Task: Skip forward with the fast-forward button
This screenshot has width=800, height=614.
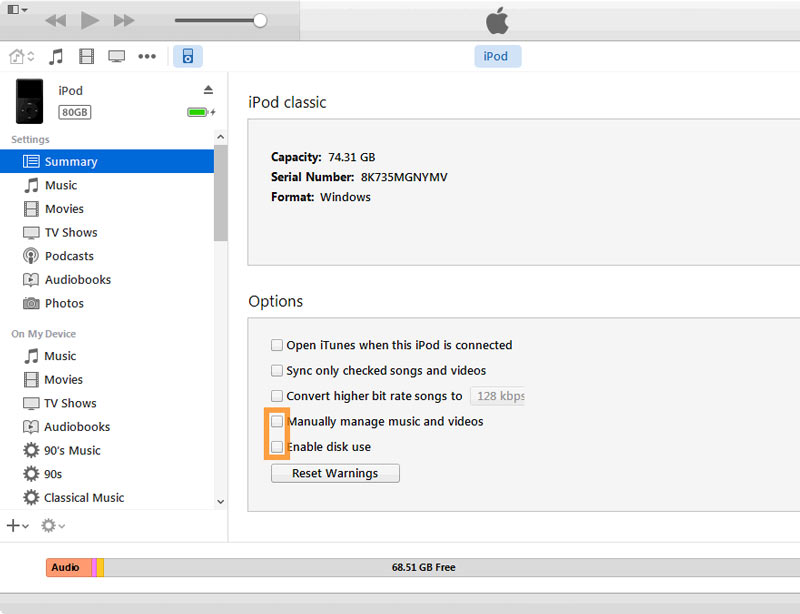Action: tap(124, 20)
